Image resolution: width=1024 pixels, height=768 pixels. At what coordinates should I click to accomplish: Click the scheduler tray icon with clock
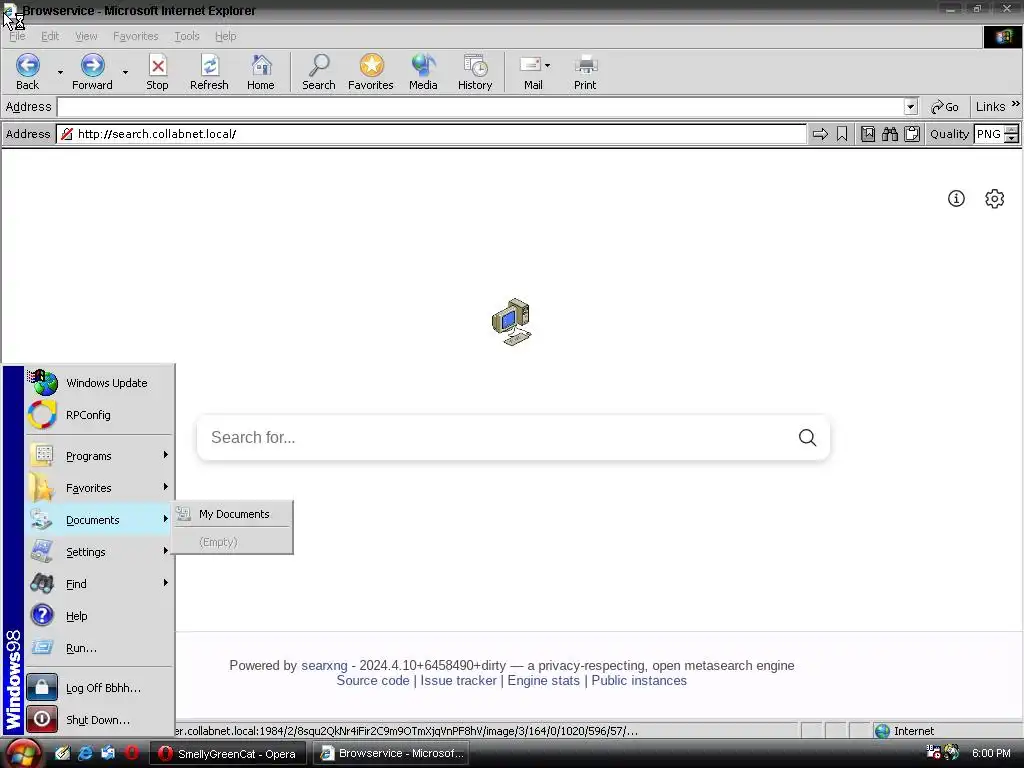pyautogui.click(x=933, y=752)
